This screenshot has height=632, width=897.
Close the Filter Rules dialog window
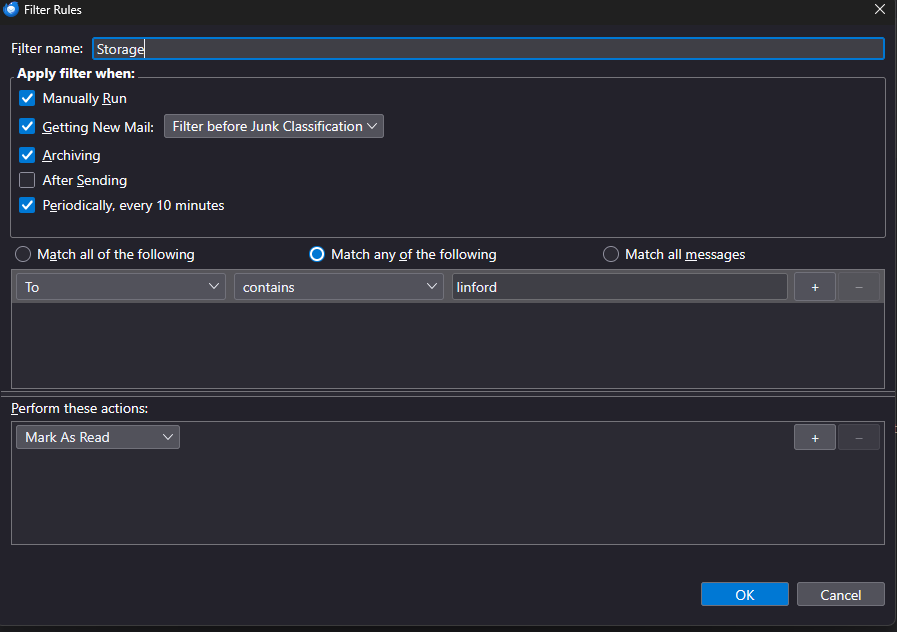coord(879,10)
